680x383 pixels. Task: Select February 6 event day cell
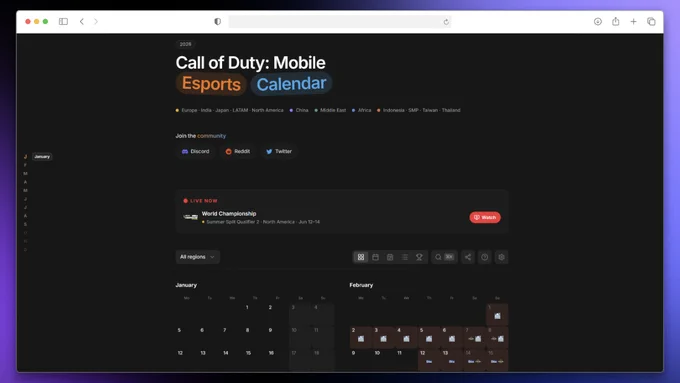(452, 337)
